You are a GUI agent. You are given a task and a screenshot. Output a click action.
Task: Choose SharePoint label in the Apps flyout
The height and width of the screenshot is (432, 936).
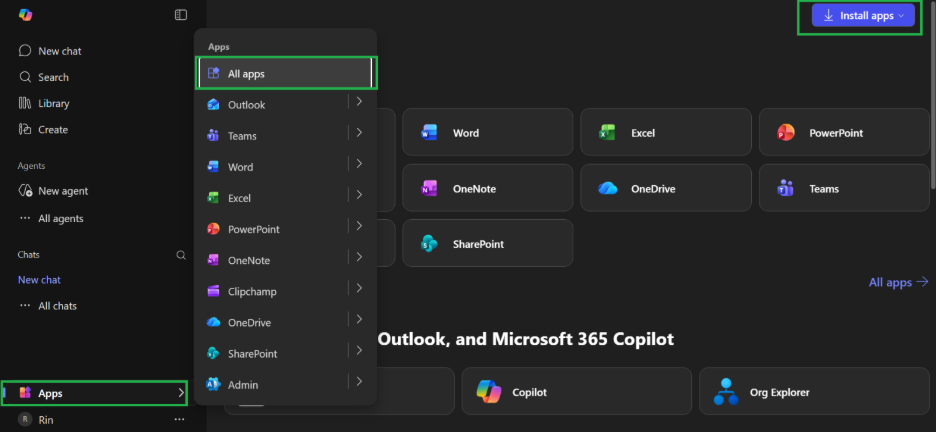(x=253, y=354)
